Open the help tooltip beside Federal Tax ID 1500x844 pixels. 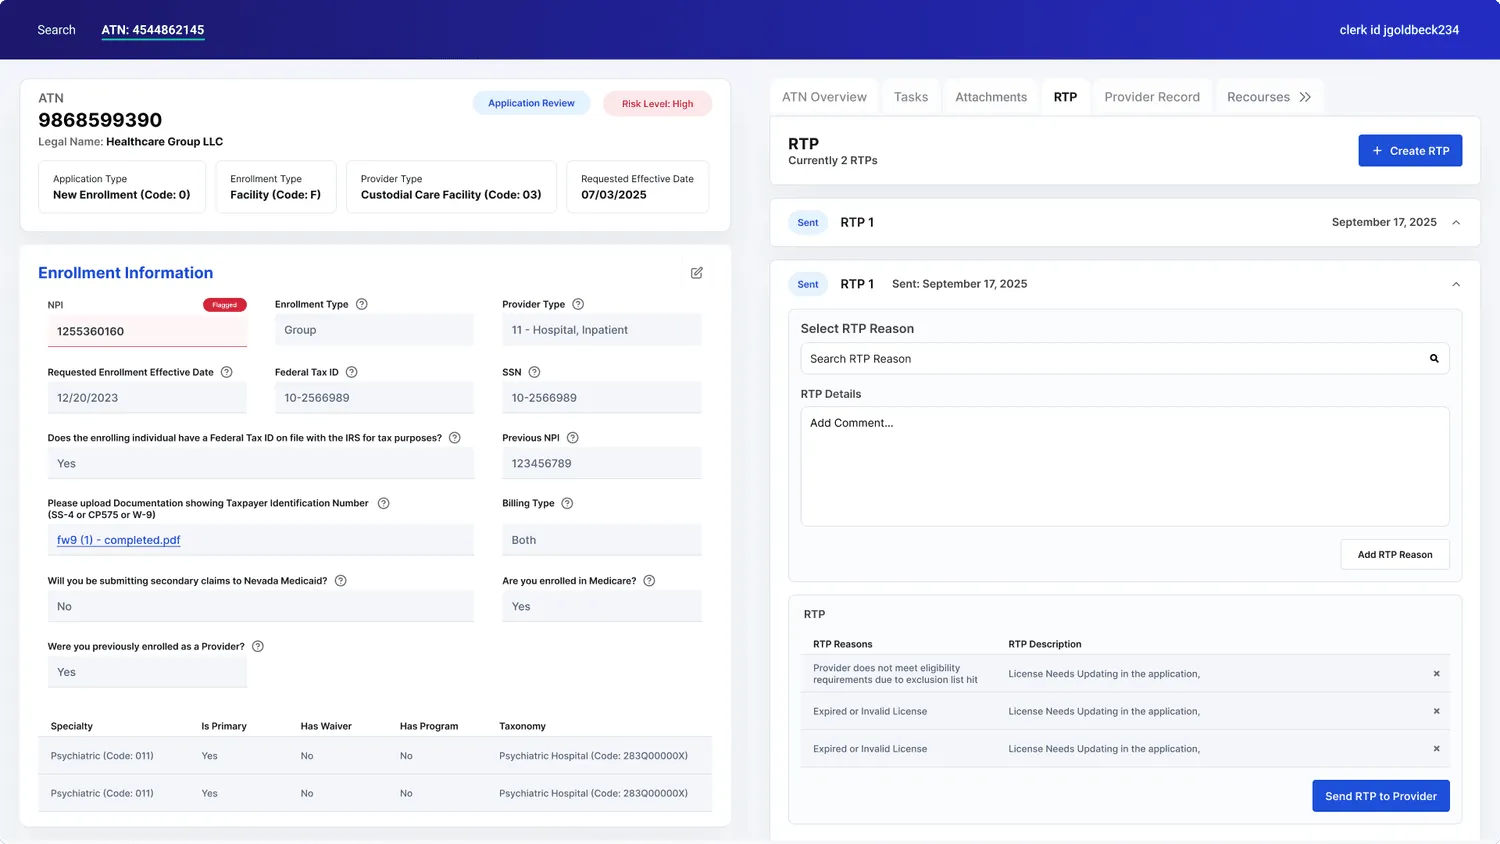click(x=352, y=372)
